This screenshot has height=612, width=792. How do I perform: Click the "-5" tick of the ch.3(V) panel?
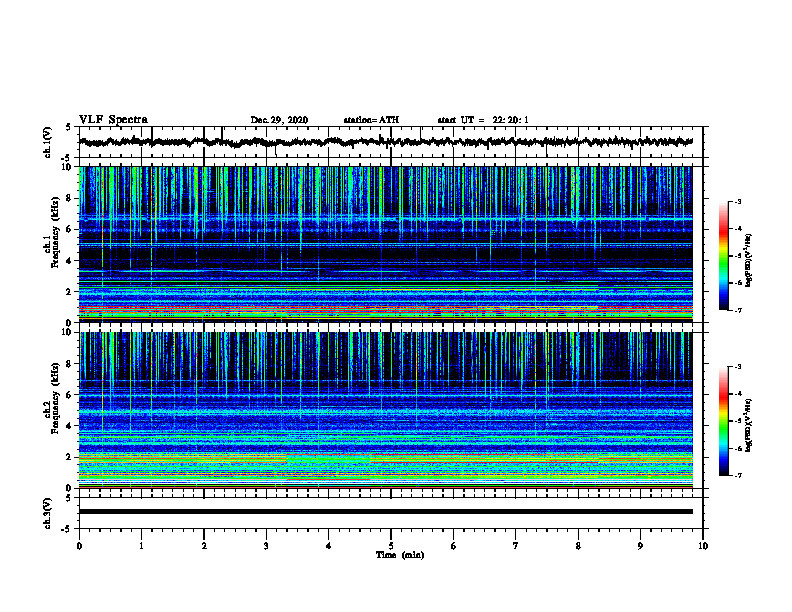coord(66,528)
